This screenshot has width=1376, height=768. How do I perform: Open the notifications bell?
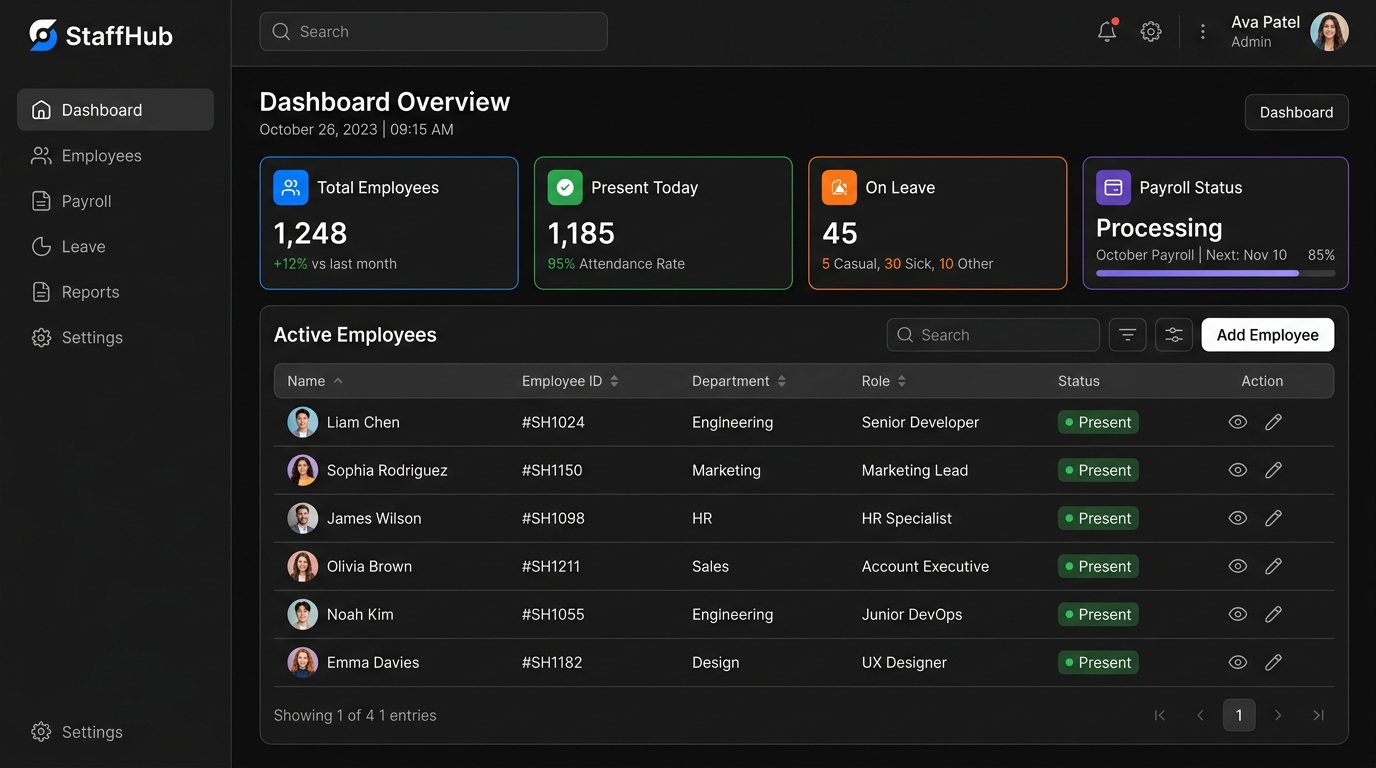coord(1107,31)
